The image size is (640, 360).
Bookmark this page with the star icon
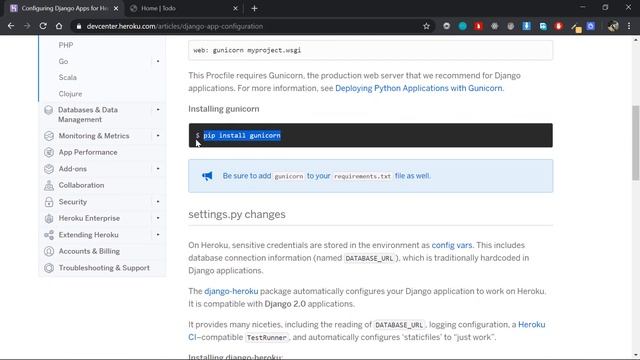click(427, 26)
